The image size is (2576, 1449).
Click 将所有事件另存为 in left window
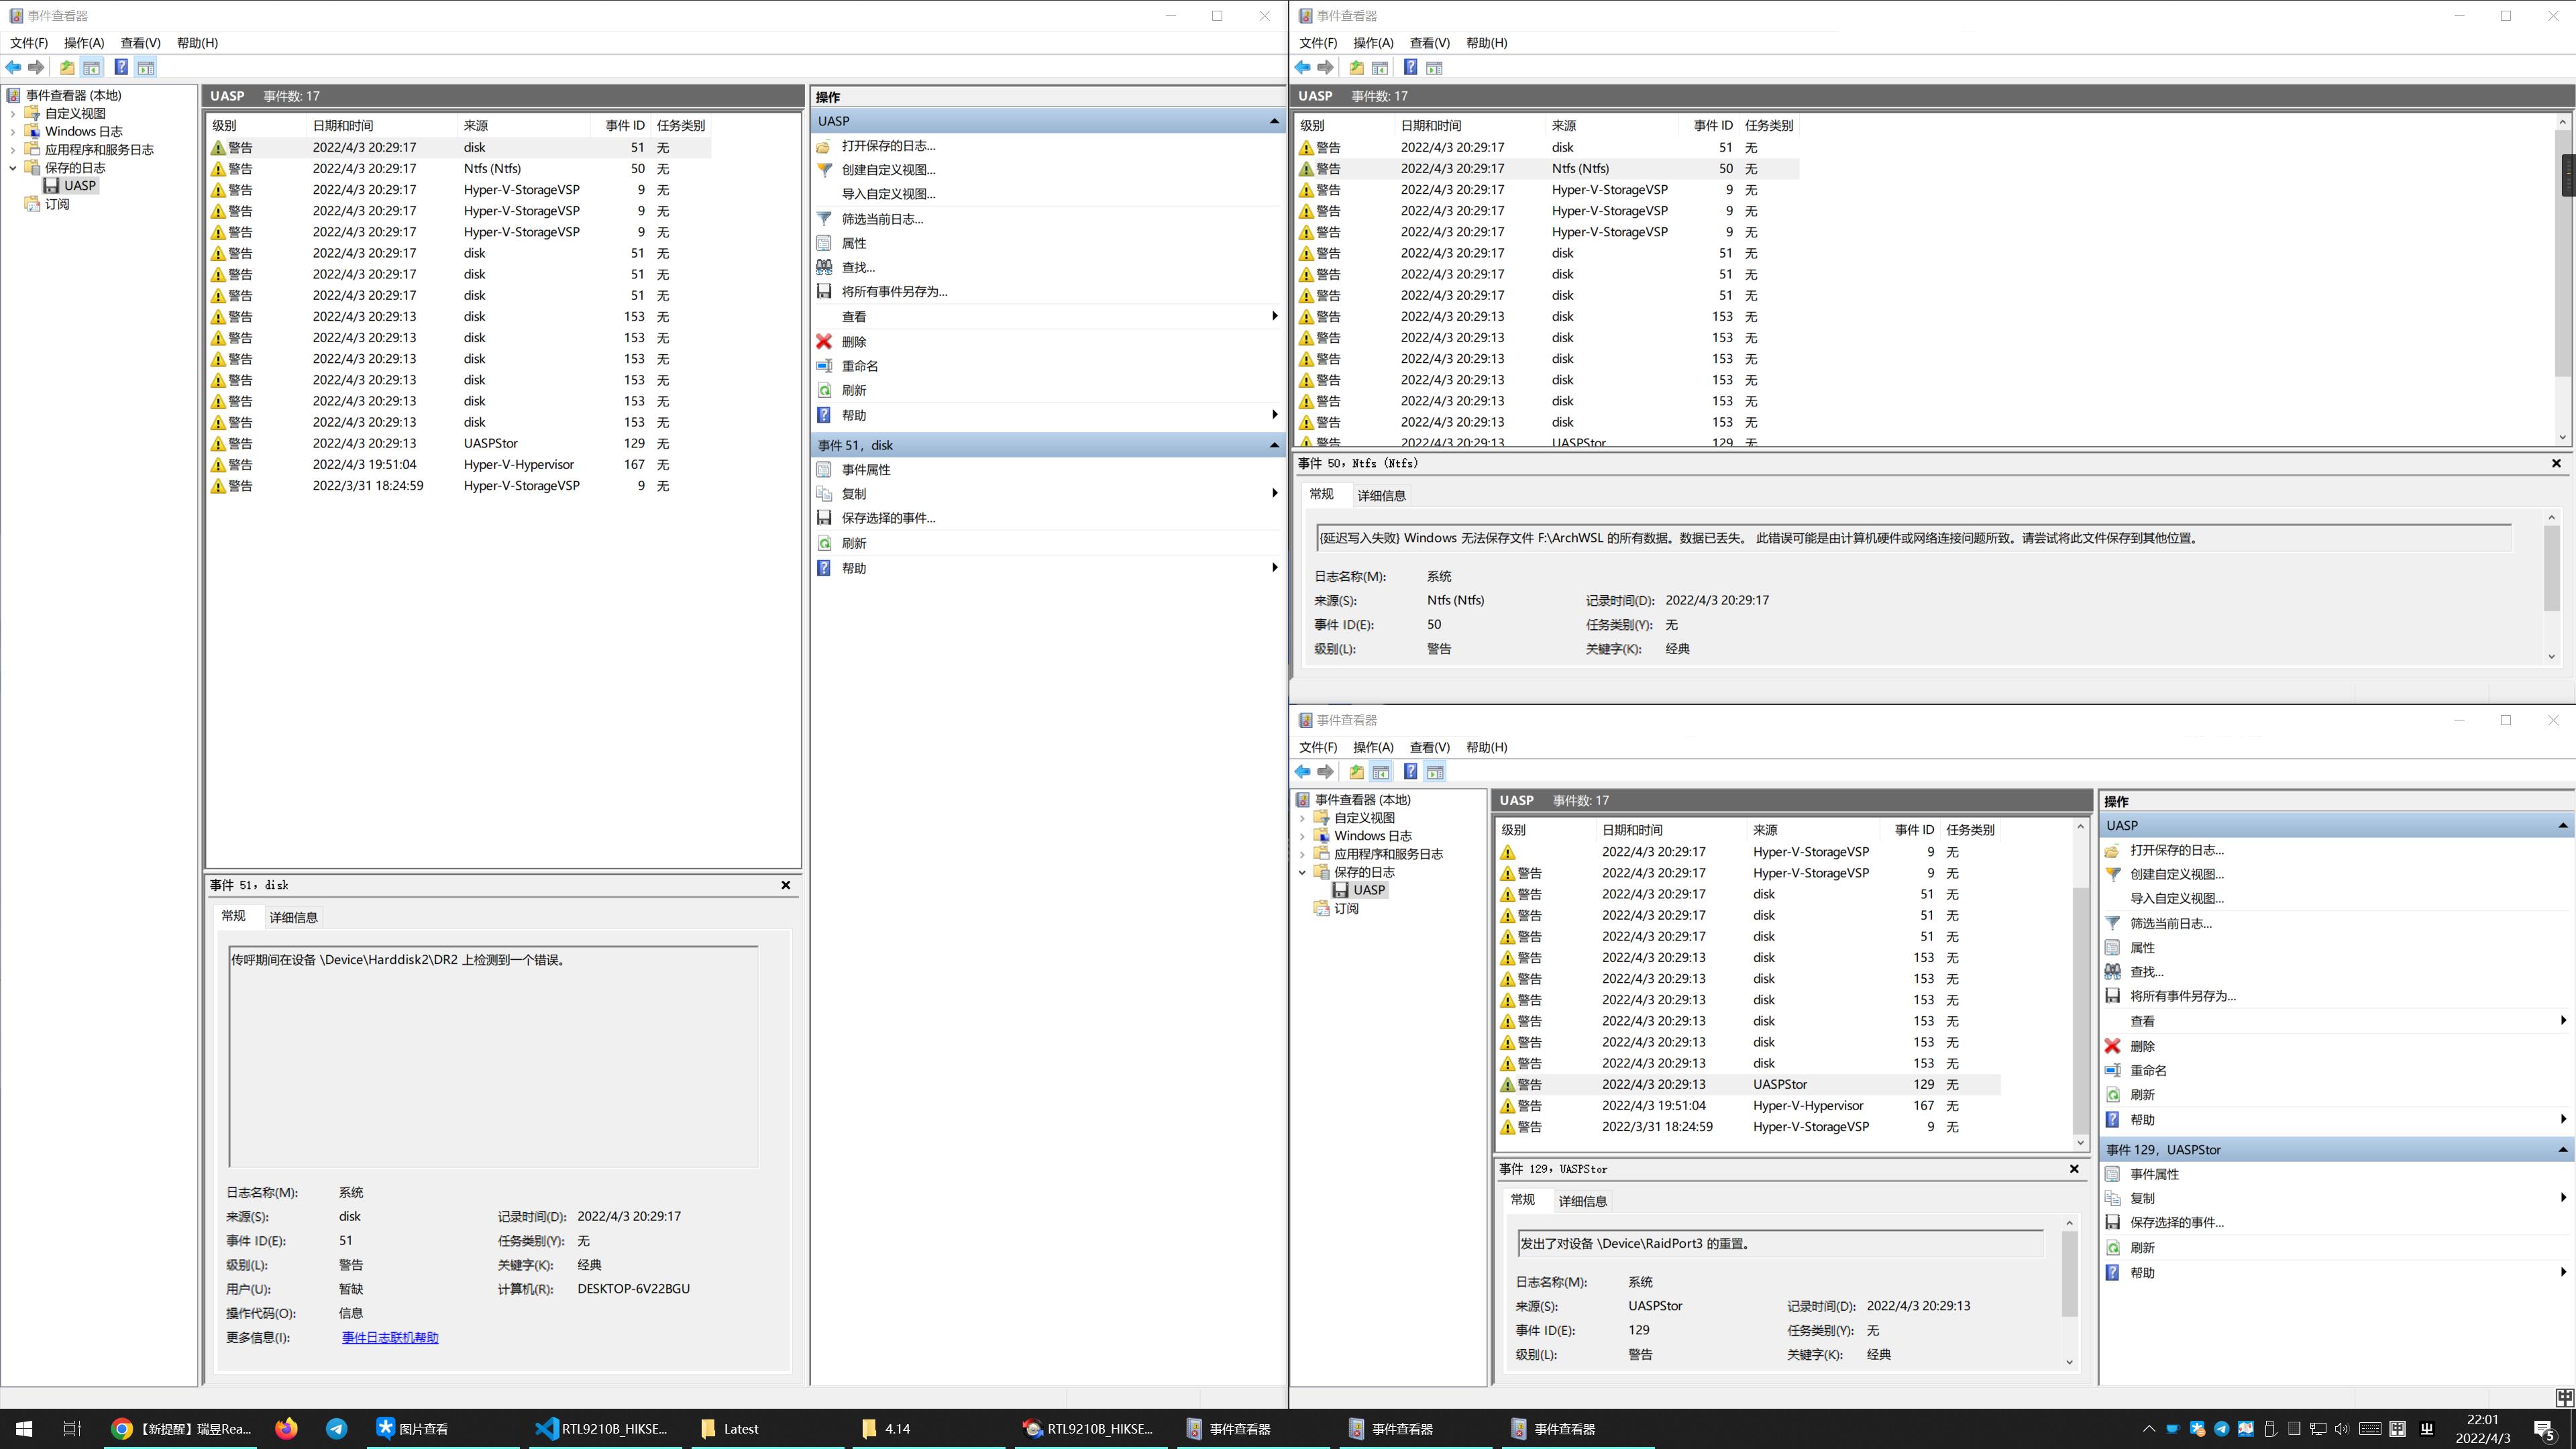coord(894,291)
